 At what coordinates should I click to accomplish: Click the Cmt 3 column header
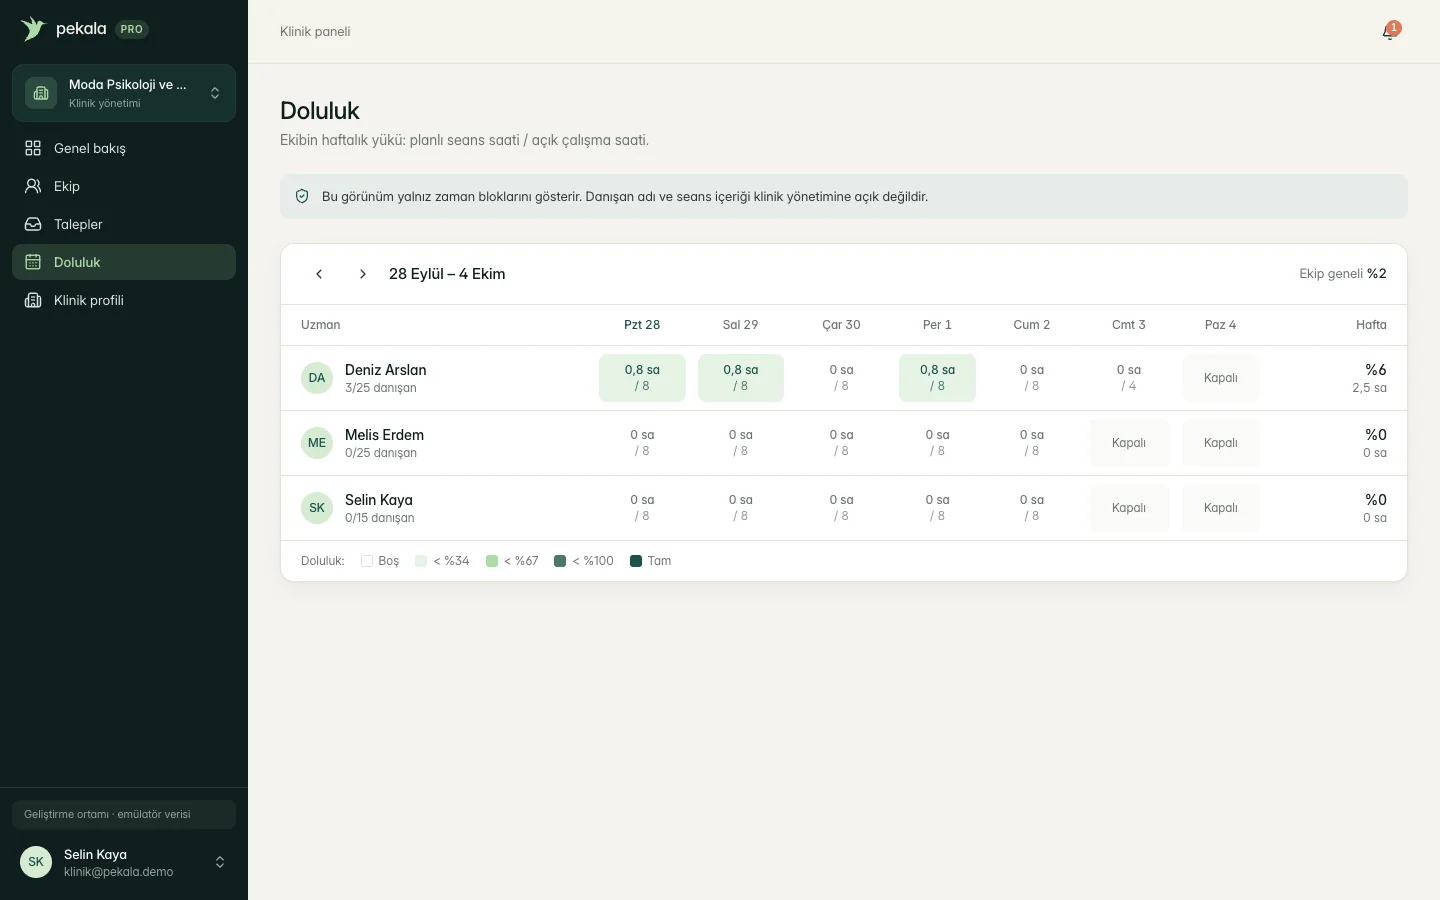pyautogui.click(x=1129, y=325)
